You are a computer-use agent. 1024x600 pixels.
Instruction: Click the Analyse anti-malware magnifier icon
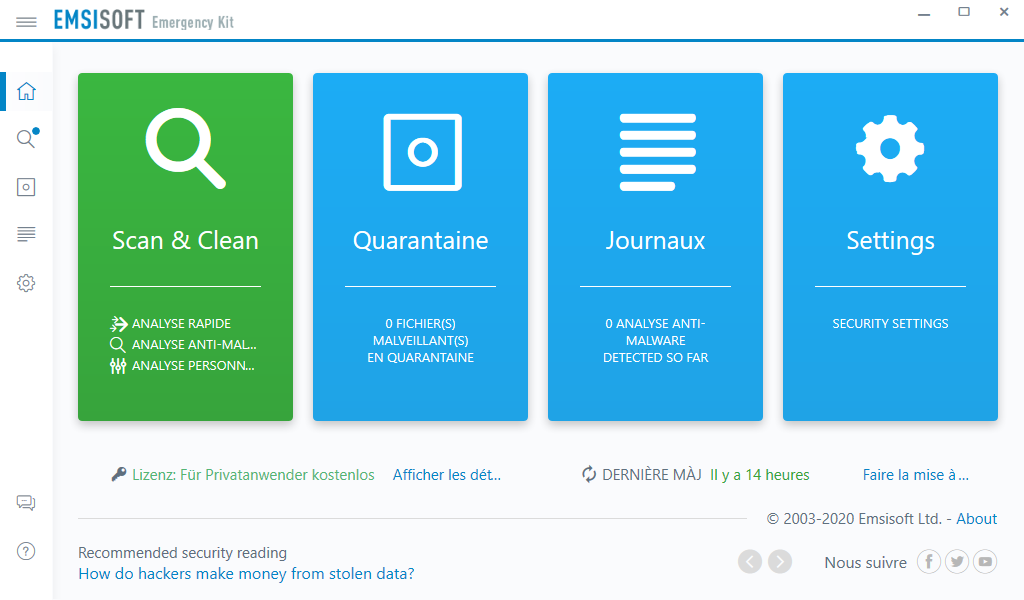(x=118, y=345)
